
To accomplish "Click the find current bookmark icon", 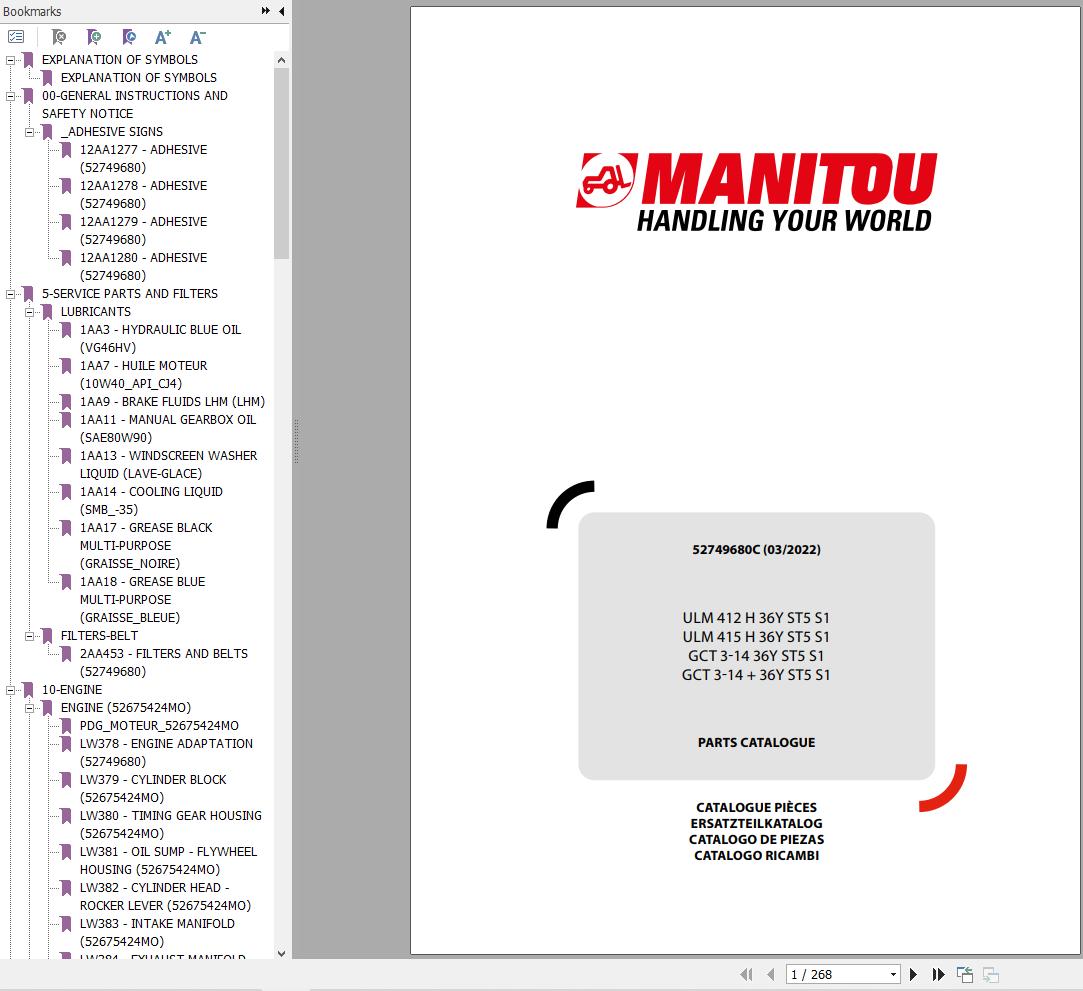I will tap(128, 37).
